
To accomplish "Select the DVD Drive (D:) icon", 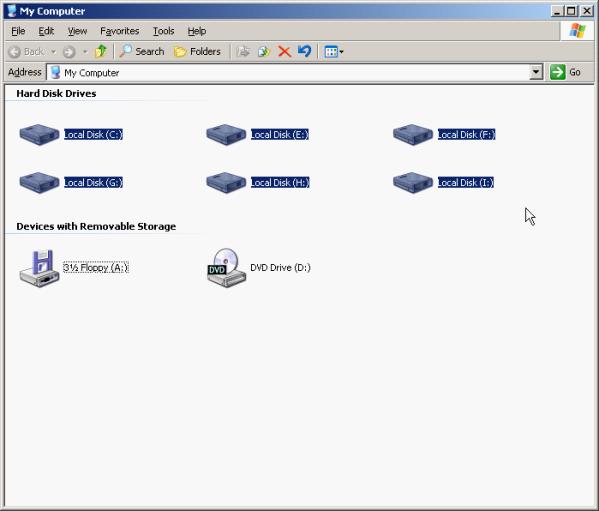I will (x=226, y=267).
